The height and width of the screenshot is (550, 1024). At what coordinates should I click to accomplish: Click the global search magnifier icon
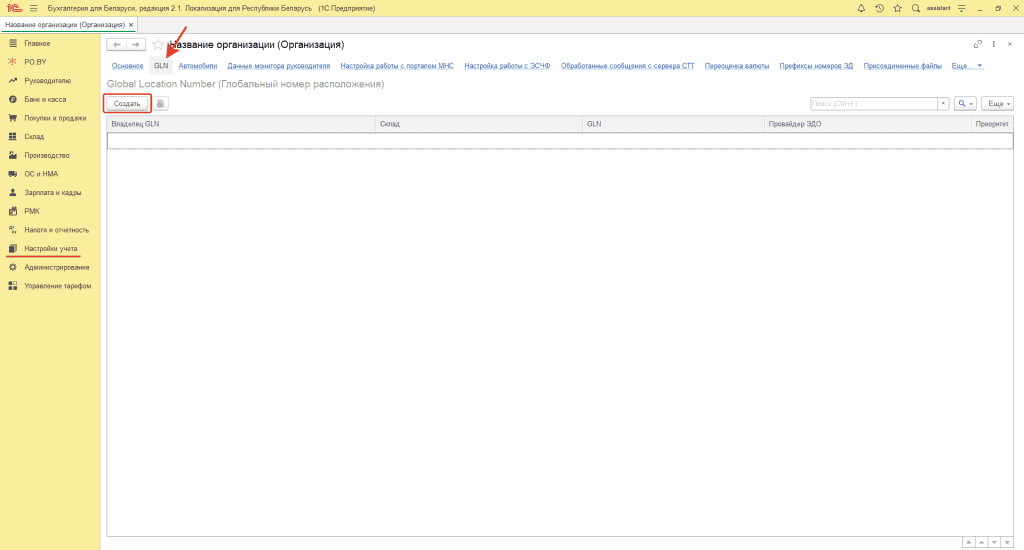(915, 8)
